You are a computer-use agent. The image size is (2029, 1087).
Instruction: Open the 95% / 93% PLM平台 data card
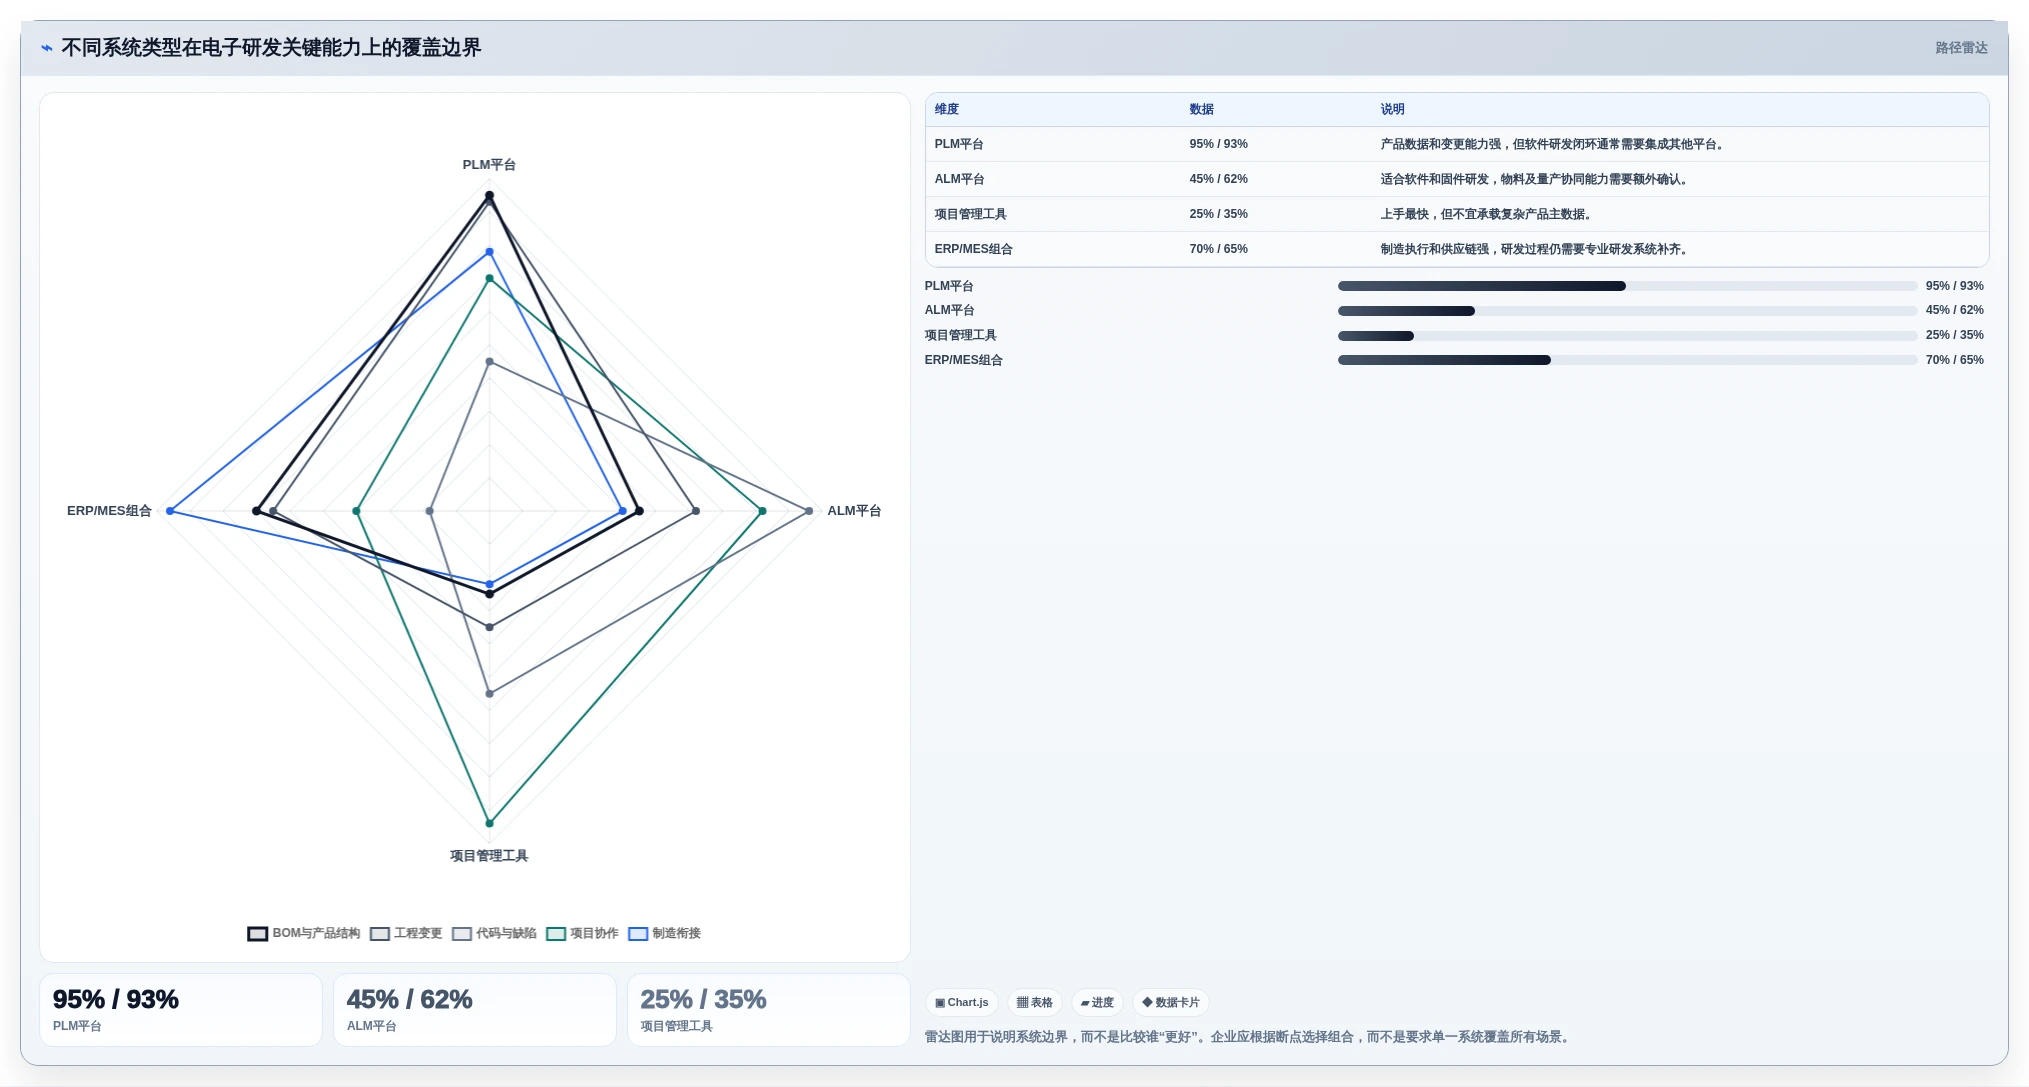(181, 1010)
